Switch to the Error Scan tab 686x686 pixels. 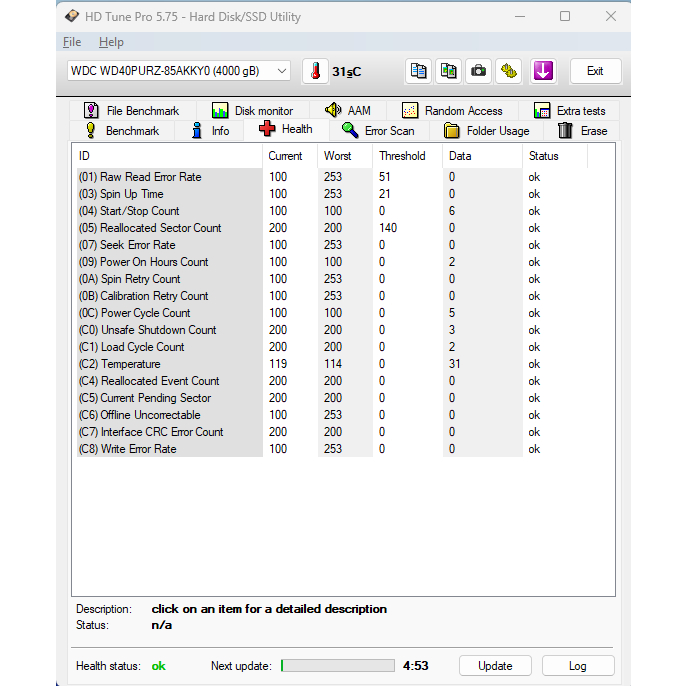point(378,131)
